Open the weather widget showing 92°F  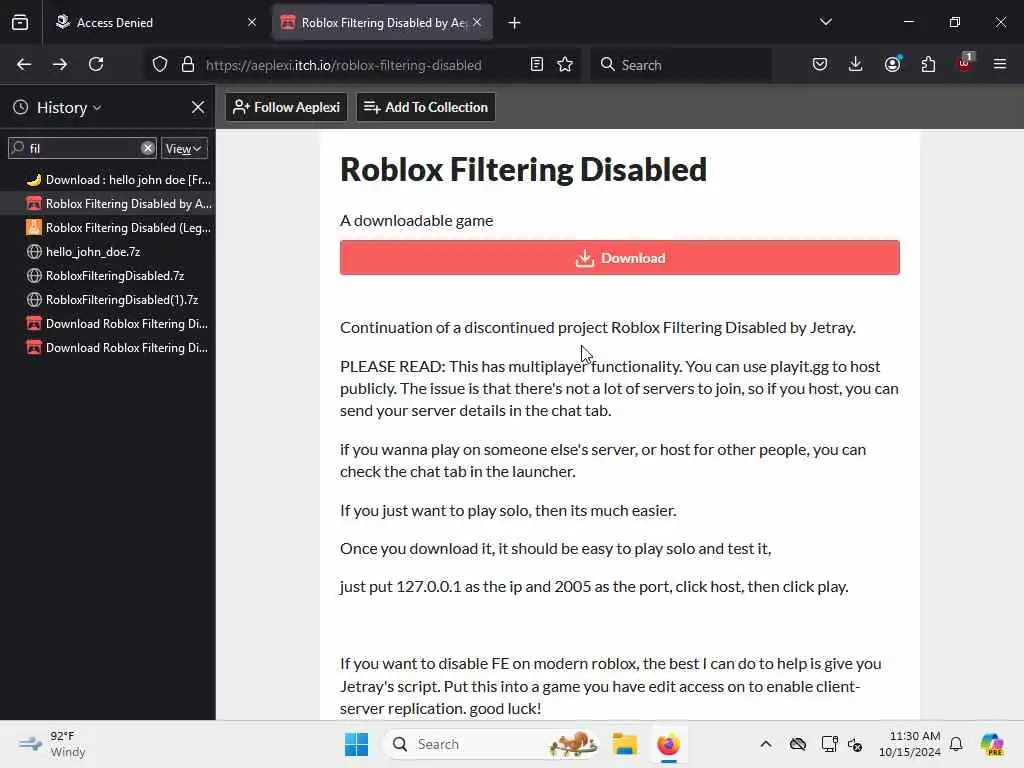point(52,744)
